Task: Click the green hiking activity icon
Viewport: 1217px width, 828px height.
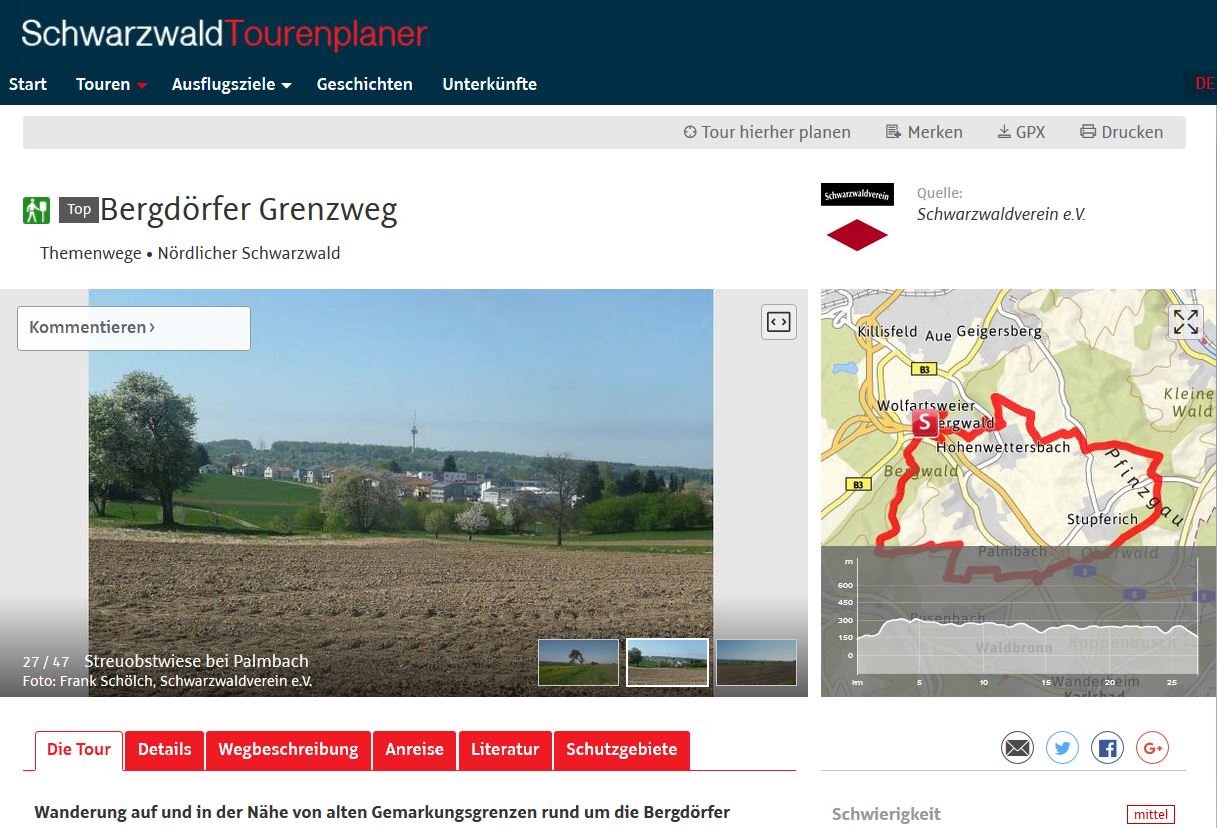Action: point(36,210)
